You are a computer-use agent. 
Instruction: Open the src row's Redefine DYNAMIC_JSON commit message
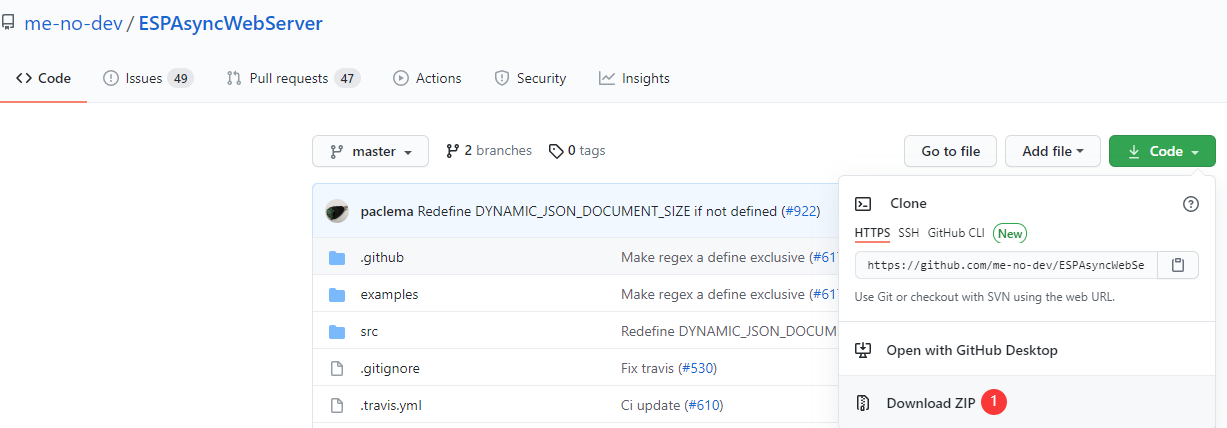pyautogui.click(x=728, y=331)
